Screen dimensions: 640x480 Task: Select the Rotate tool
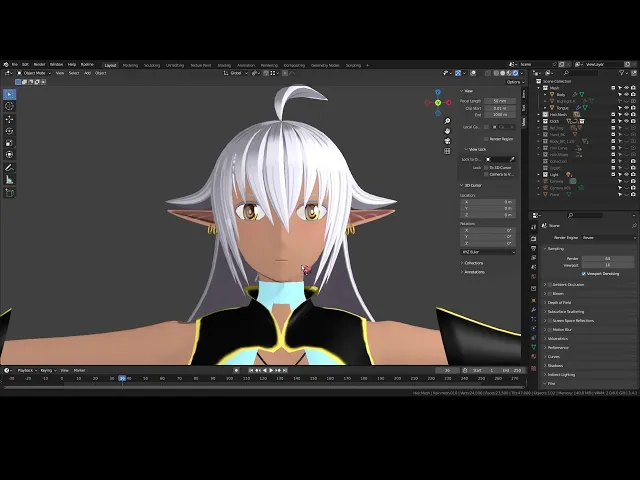9,131
